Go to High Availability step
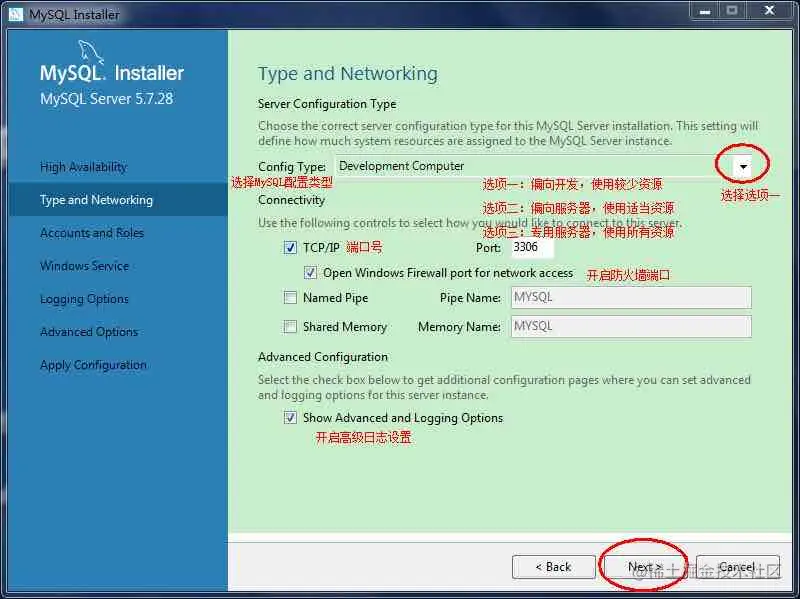 click(x=83, y=167)
